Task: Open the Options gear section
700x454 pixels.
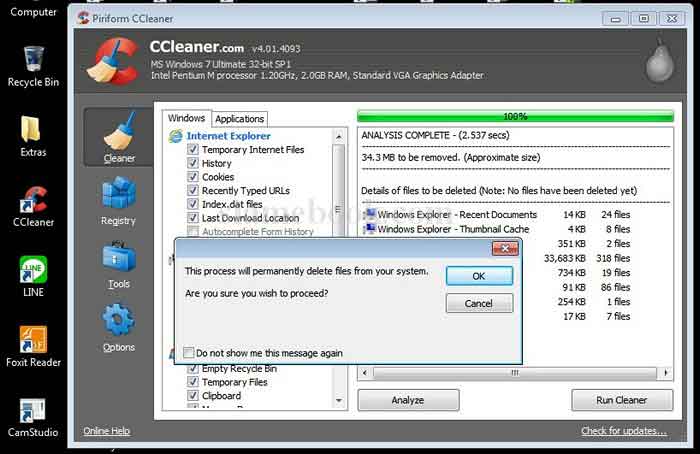Action: point(118,328)
